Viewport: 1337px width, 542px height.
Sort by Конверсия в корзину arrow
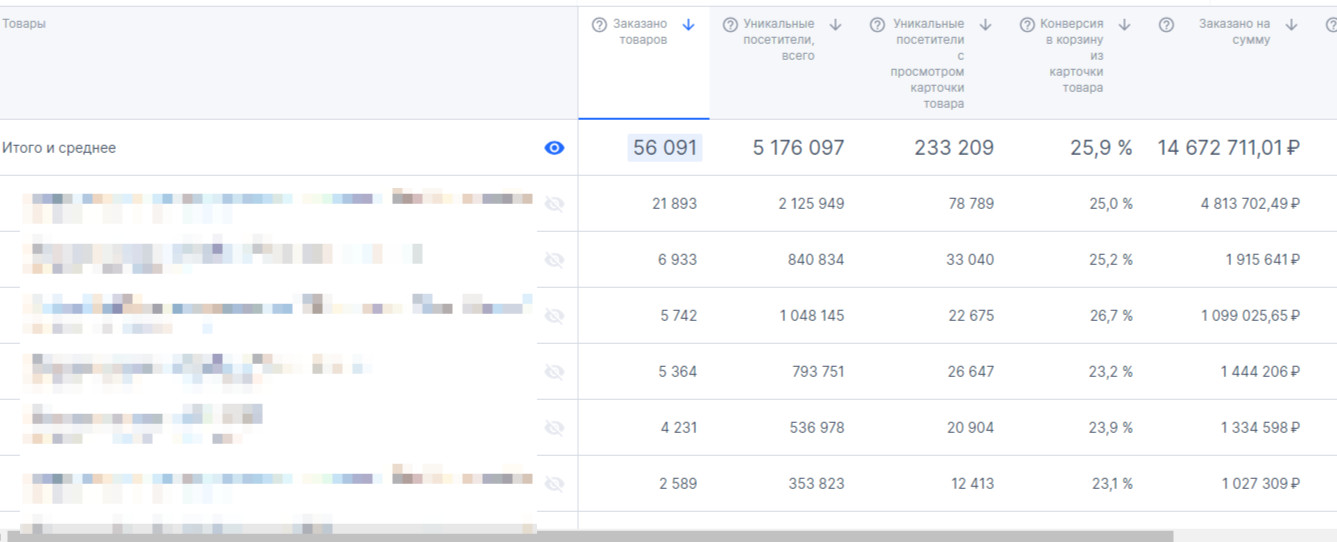1124,25
